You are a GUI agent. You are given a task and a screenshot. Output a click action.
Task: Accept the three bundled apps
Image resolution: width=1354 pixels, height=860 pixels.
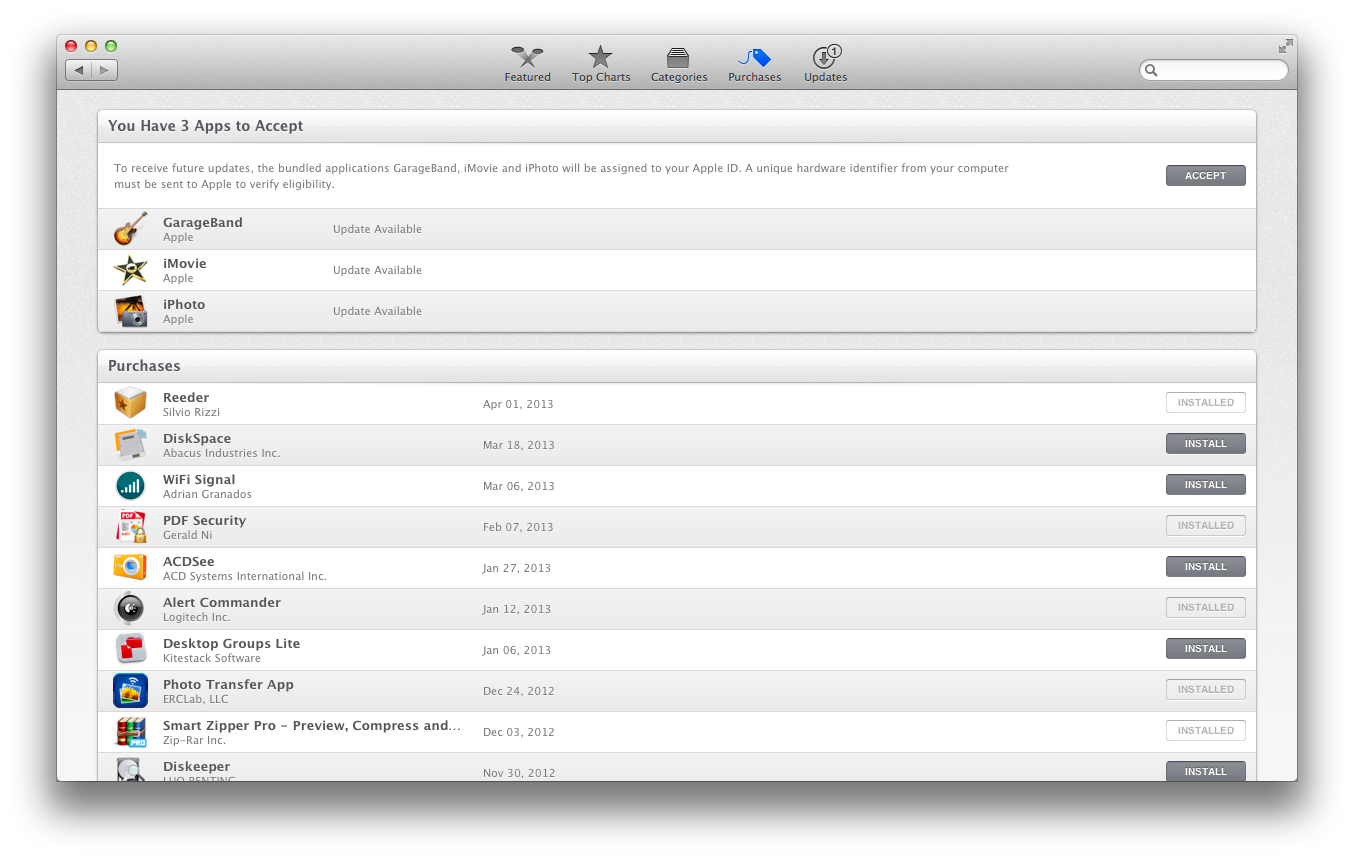[x=1205, y=175]
